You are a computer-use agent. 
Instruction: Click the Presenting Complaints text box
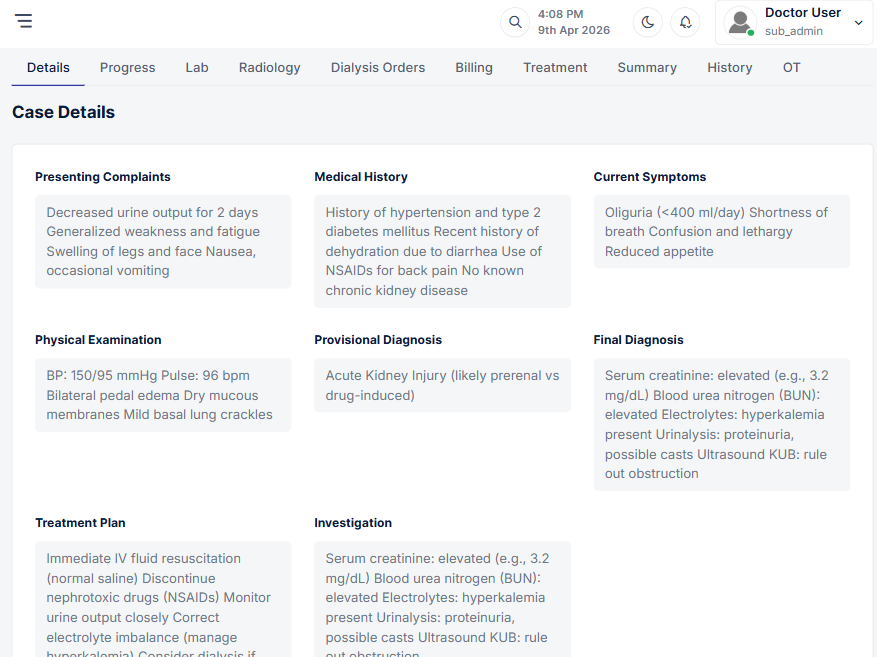163,241
